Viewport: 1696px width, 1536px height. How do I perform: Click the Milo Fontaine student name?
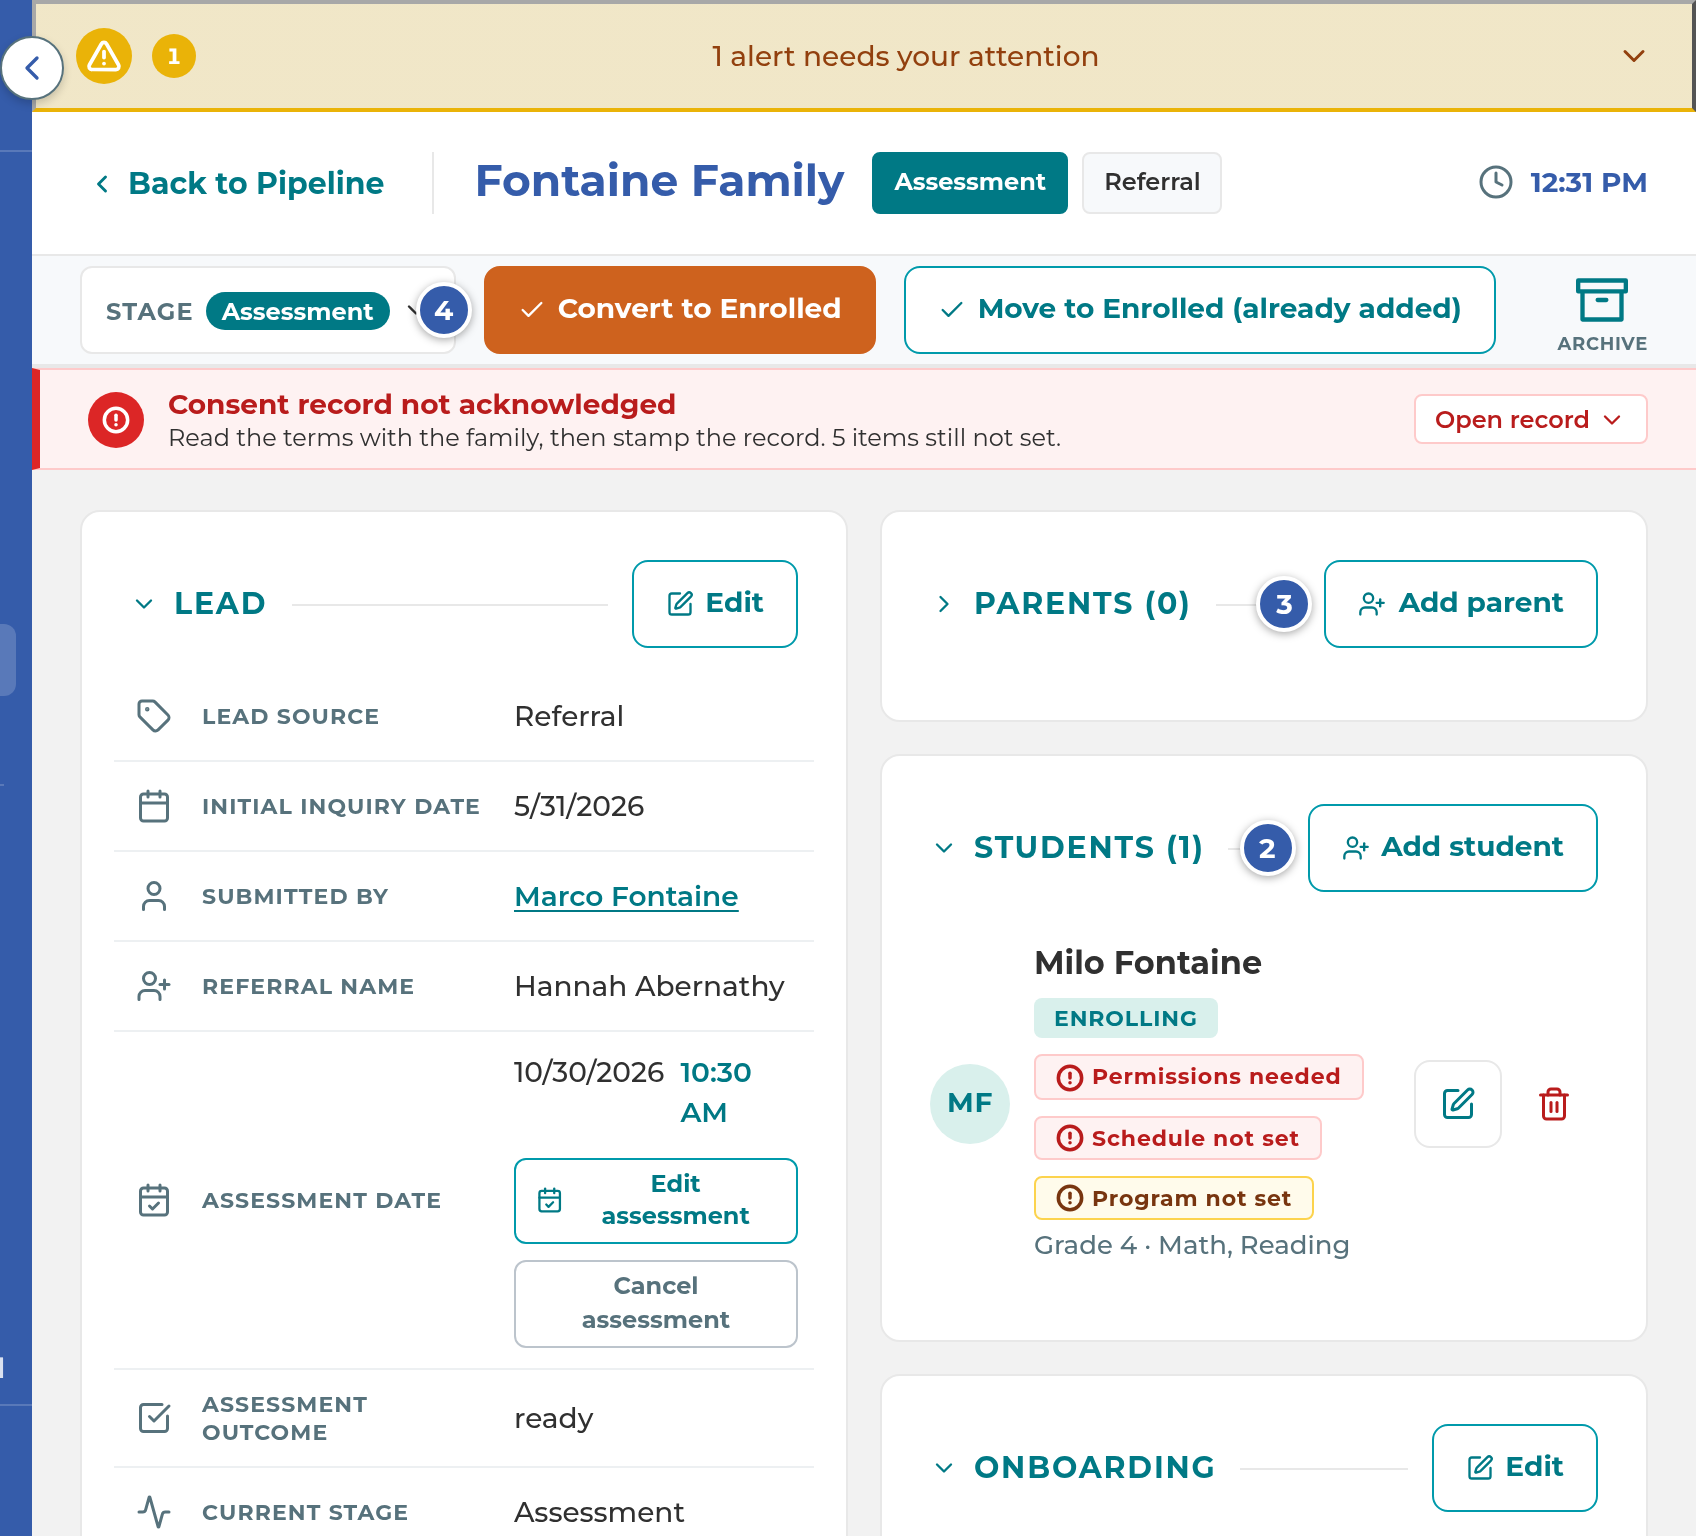pos(1148,962)
